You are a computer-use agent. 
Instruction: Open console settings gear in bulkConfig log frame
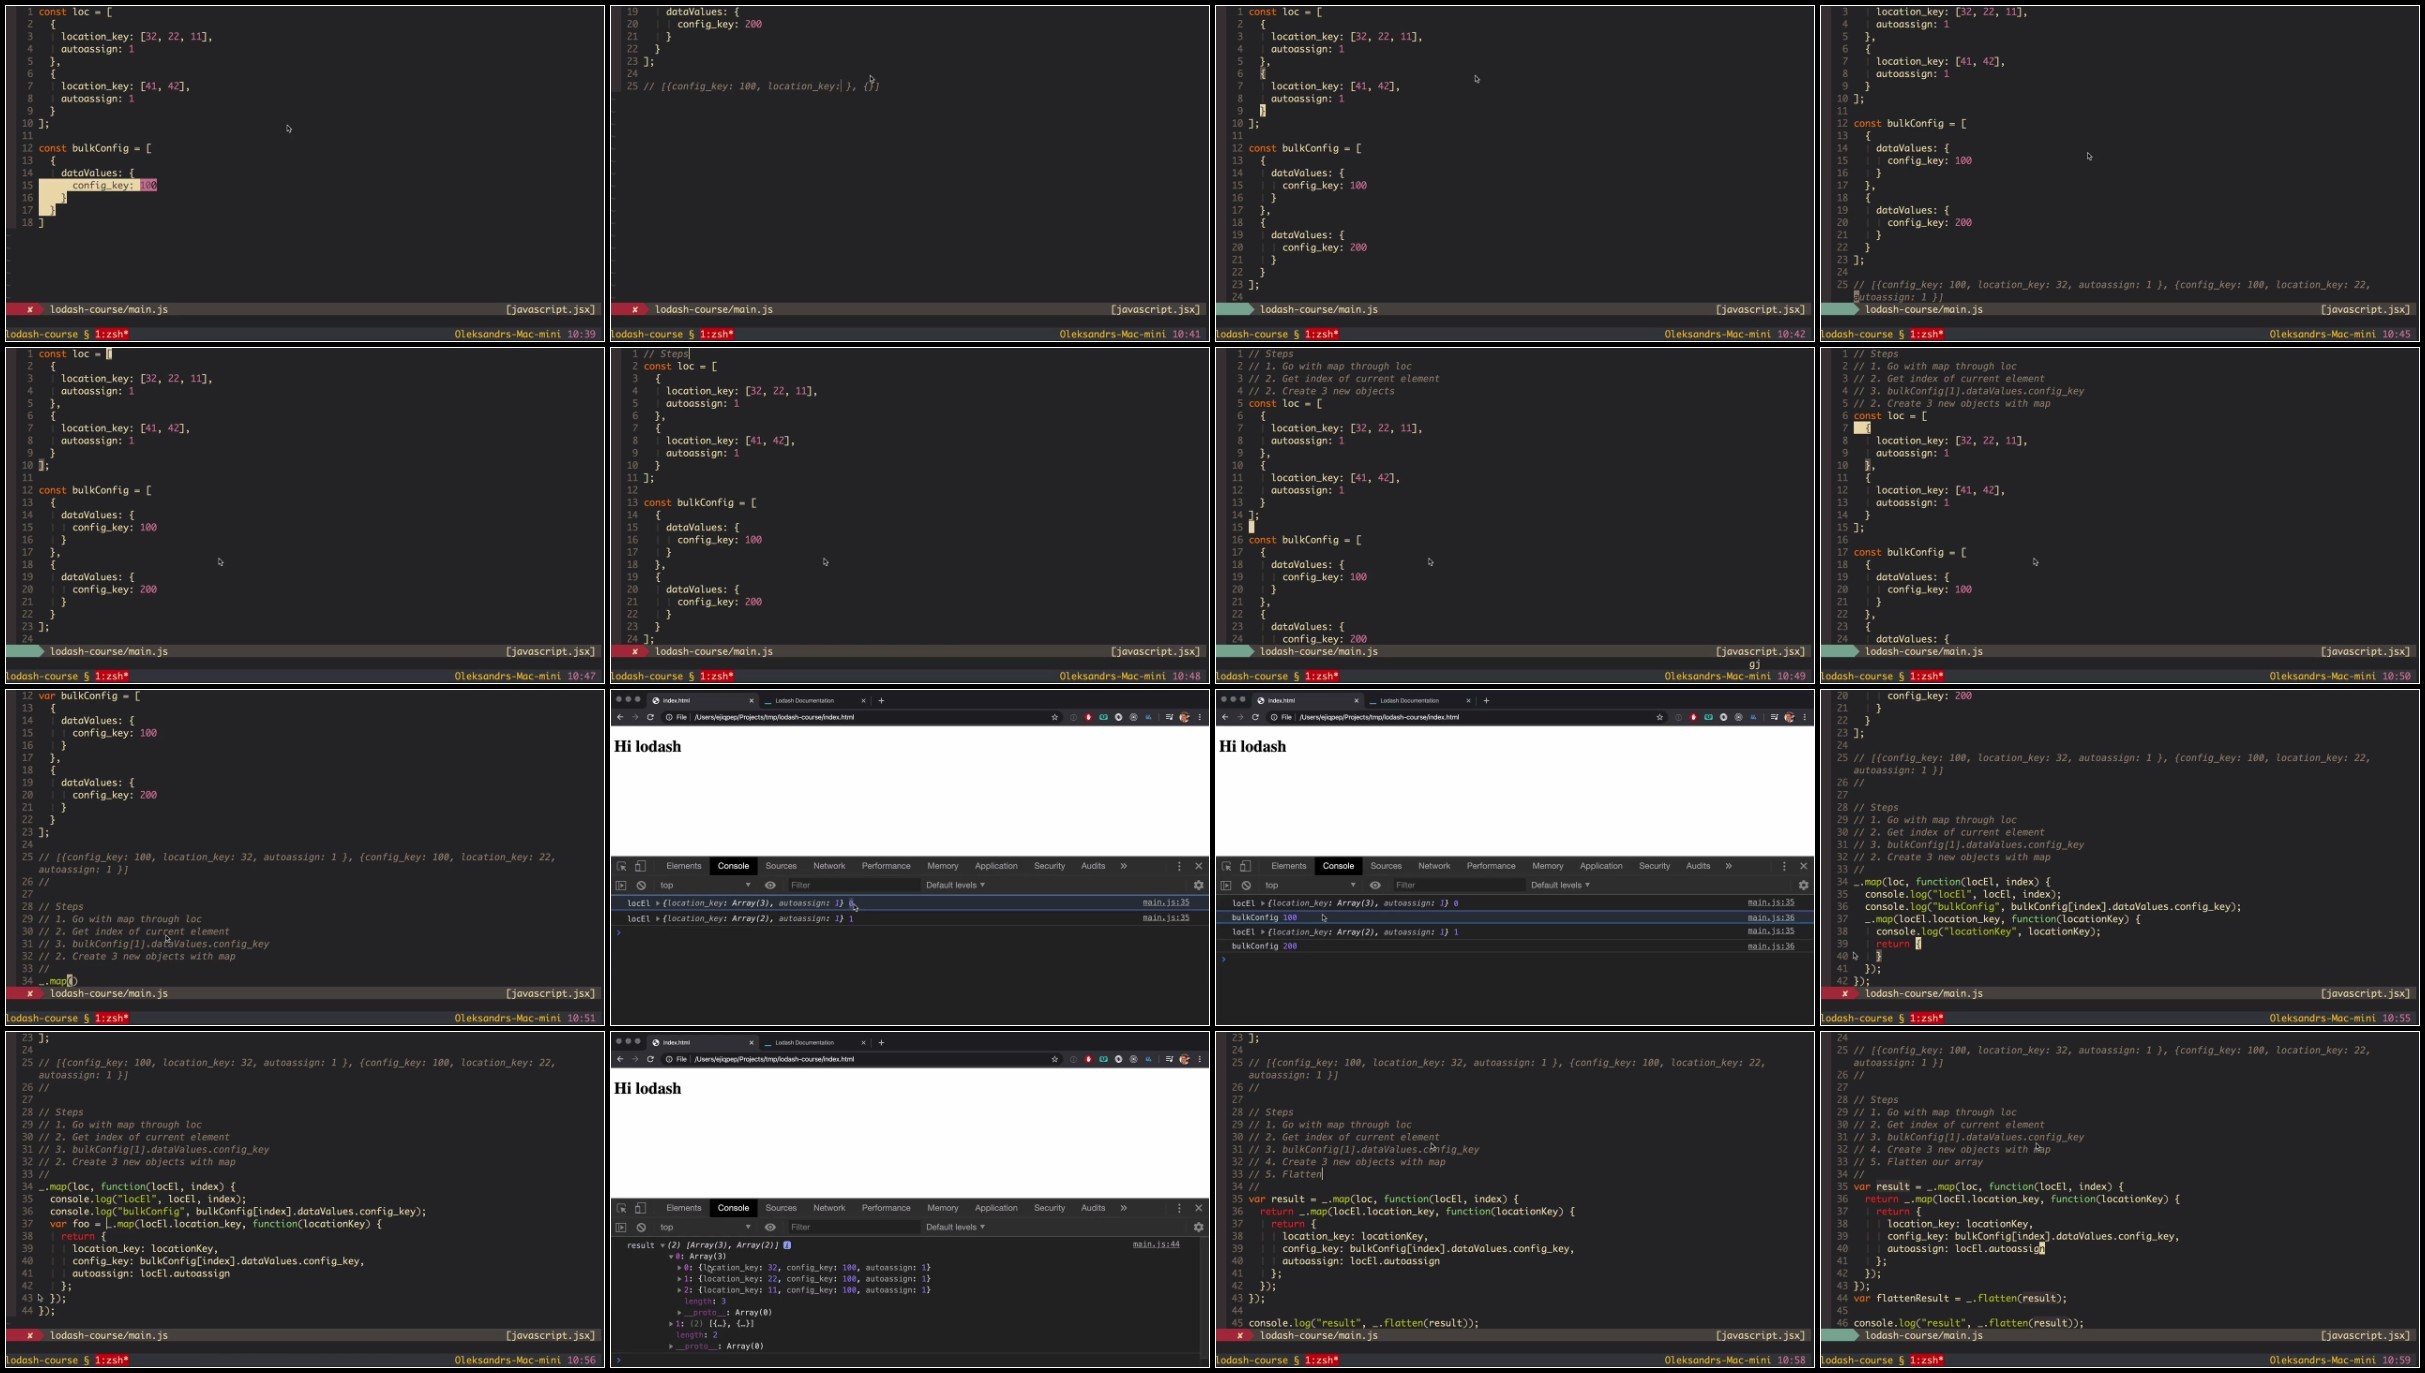coord(1803,885)
